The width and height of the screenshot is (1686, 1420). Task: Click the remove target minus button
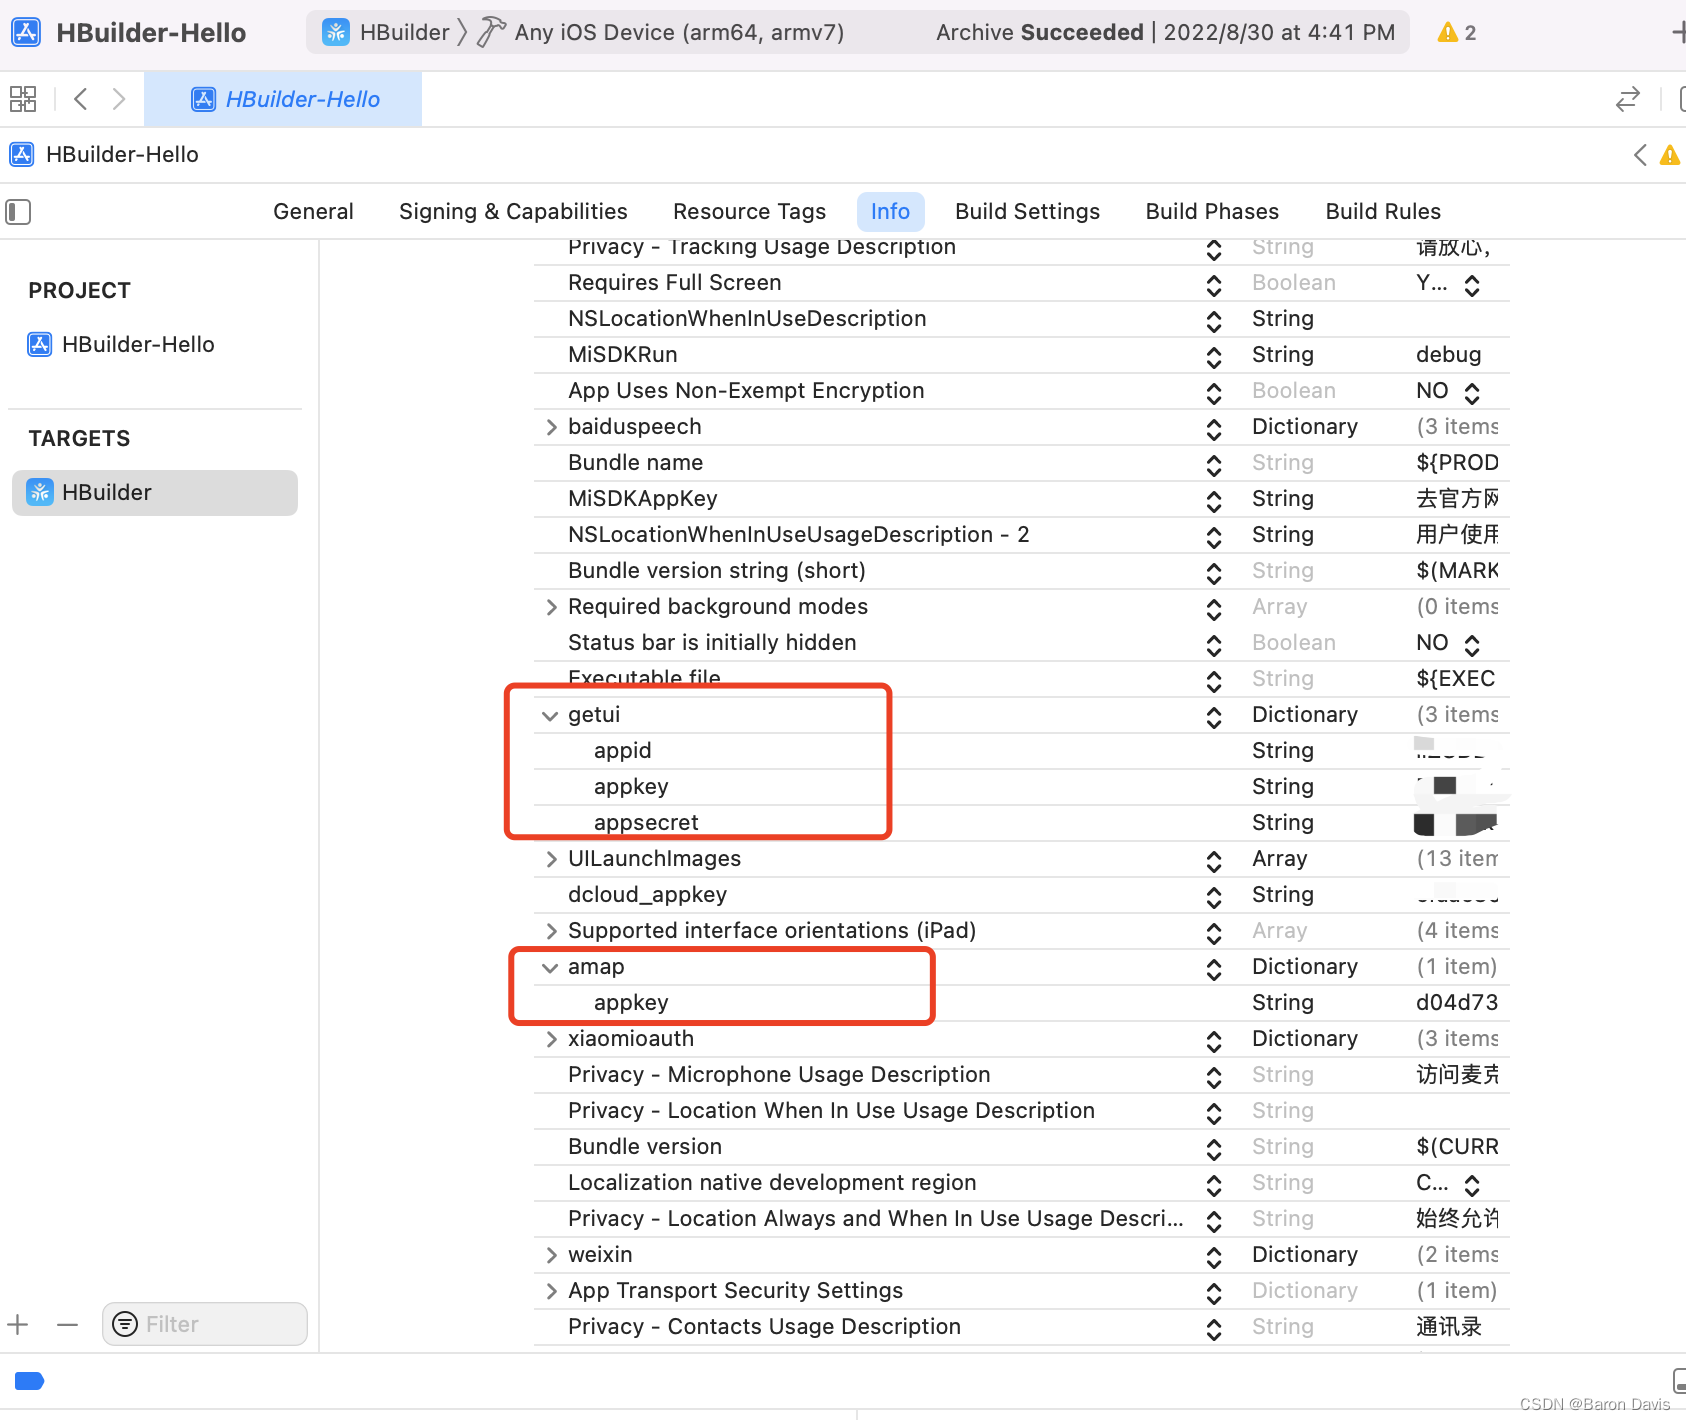coord(67,1325)
